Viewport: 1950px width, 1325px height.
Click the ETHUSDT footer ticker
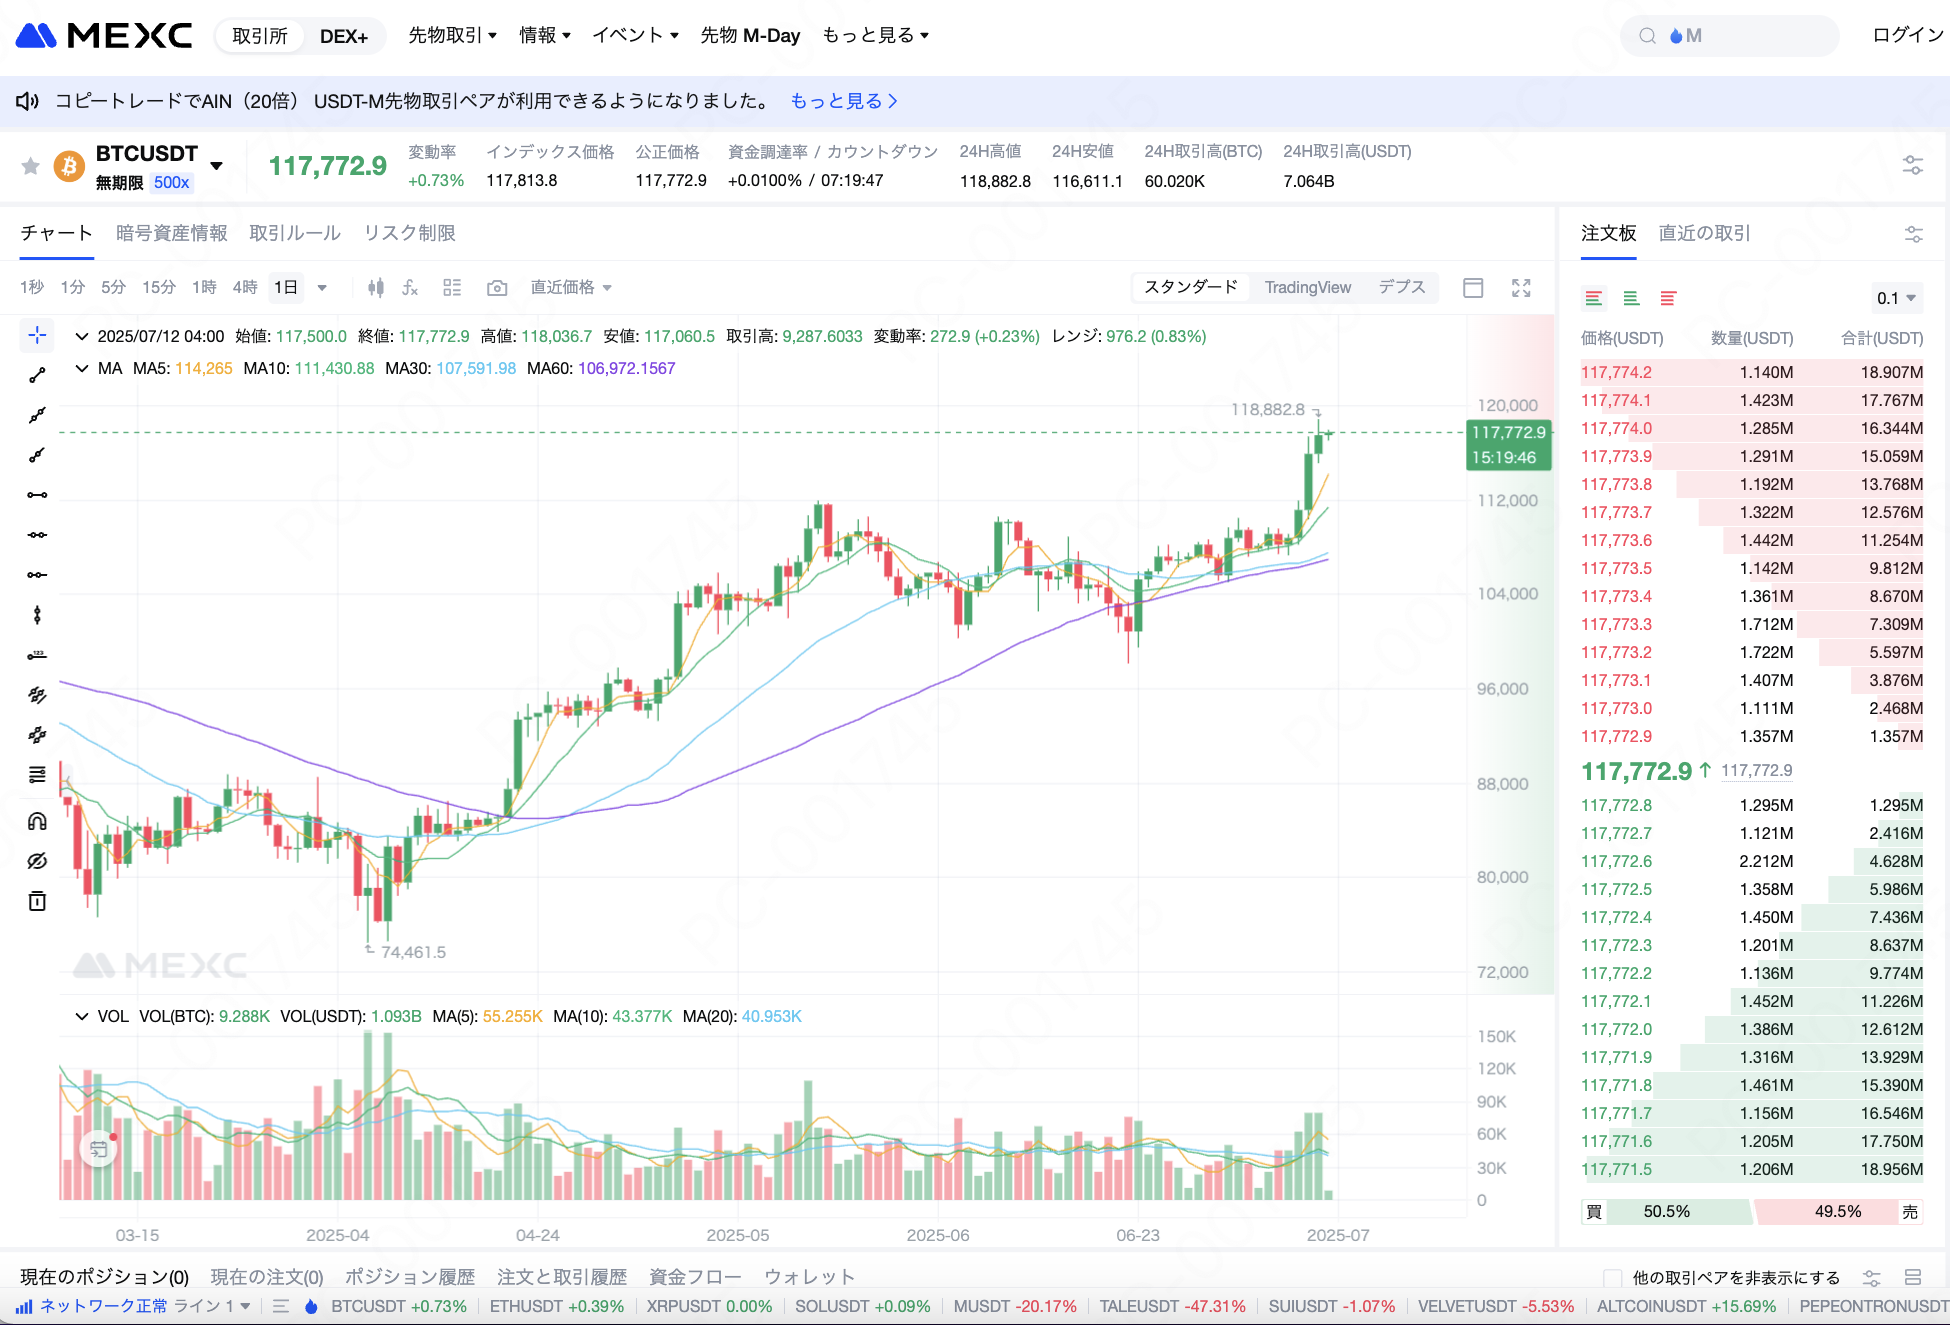(x=556, y=1306)
